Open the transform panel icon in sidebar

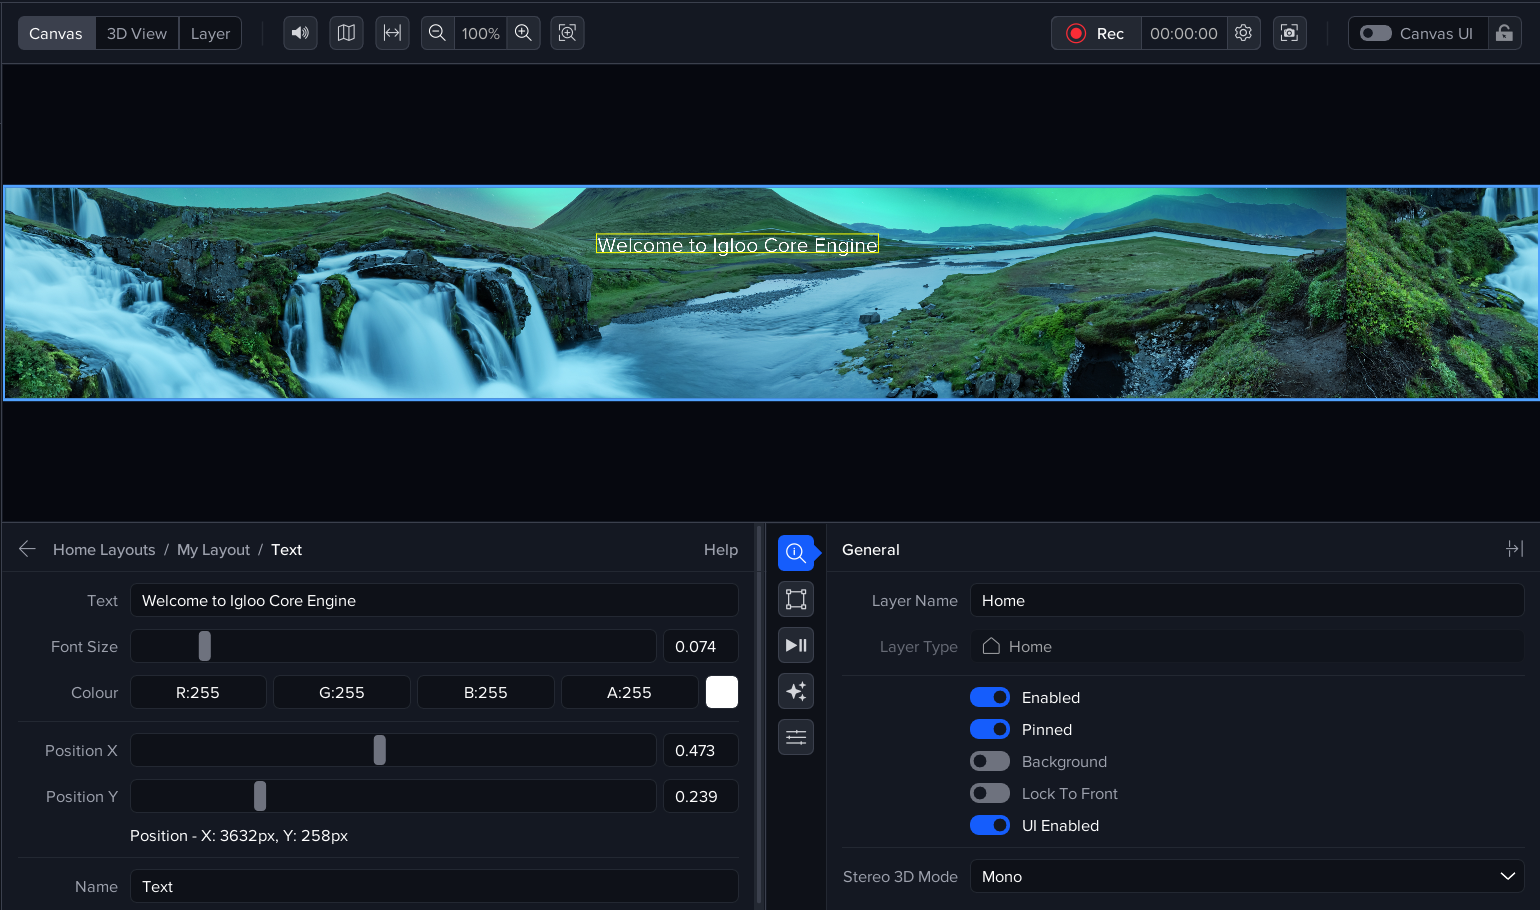[x=796, y=599]
